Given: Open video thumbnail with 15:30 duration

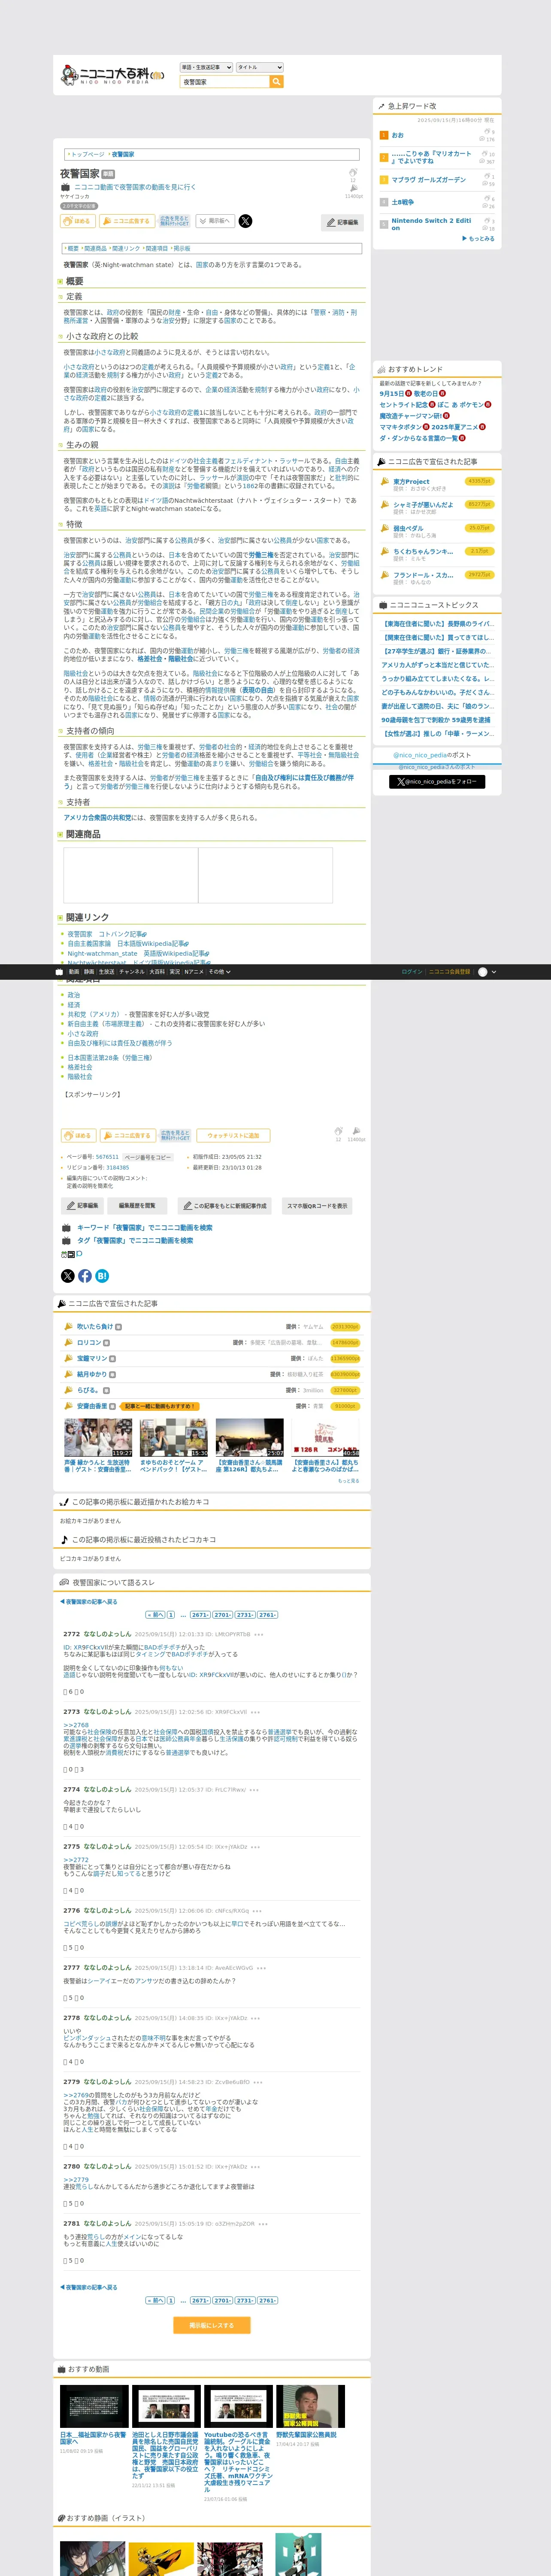Looking at the screenshot, I should click(174, 1437).
